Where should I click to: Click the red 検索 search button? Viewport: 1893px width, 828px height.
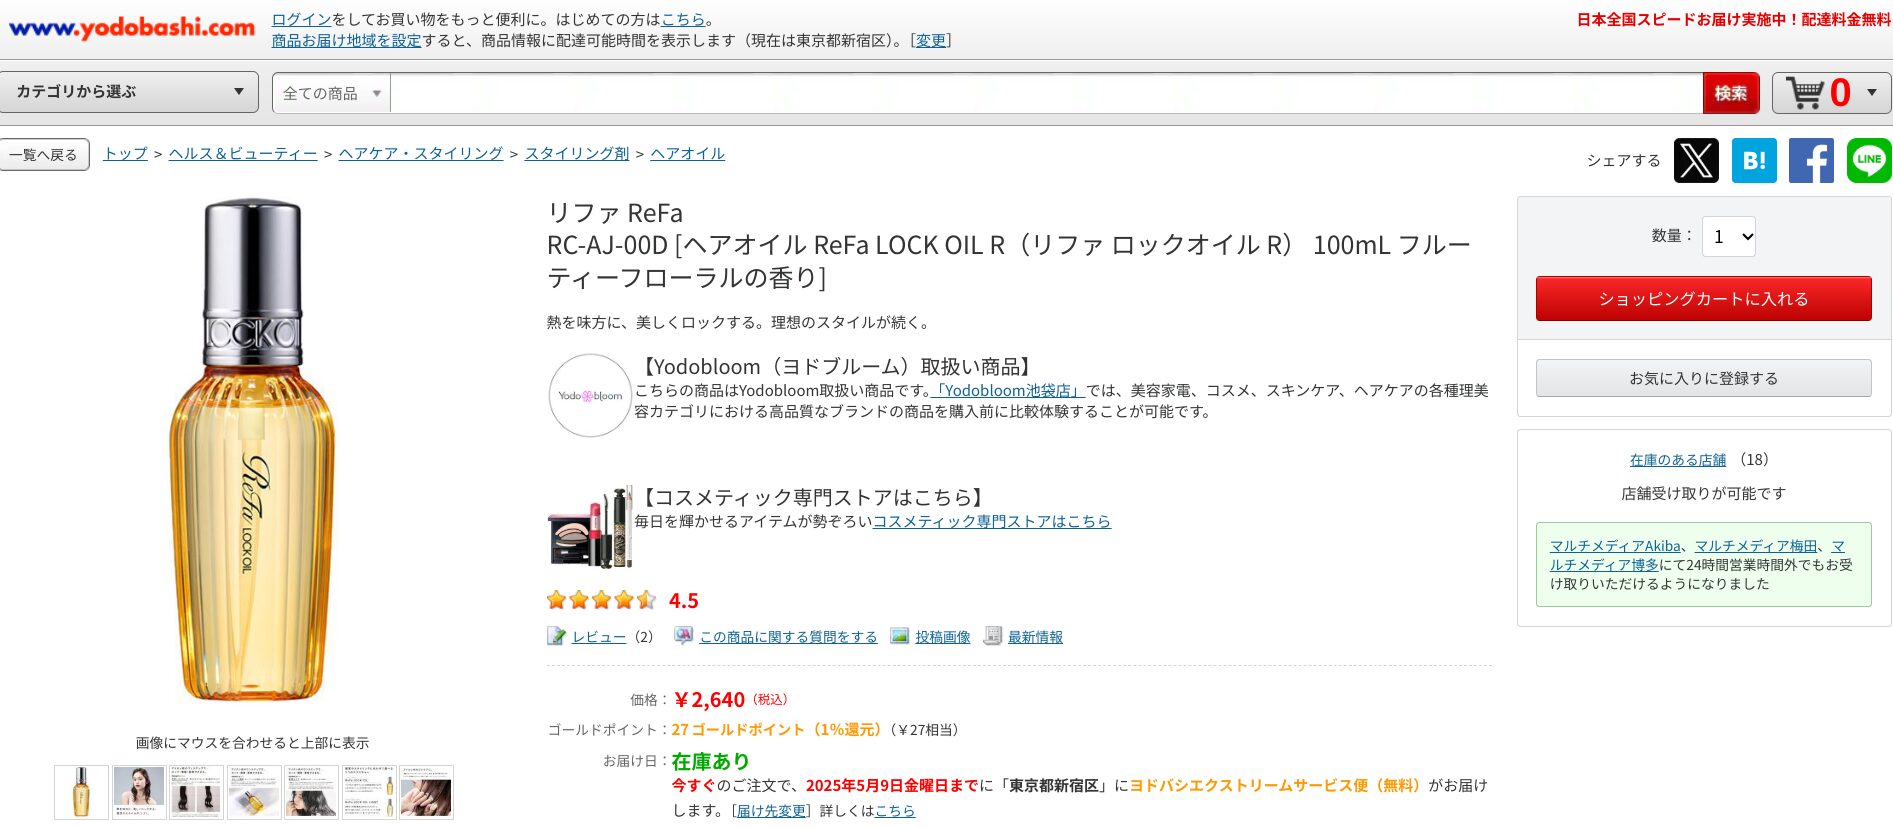tap(1731, 93)
